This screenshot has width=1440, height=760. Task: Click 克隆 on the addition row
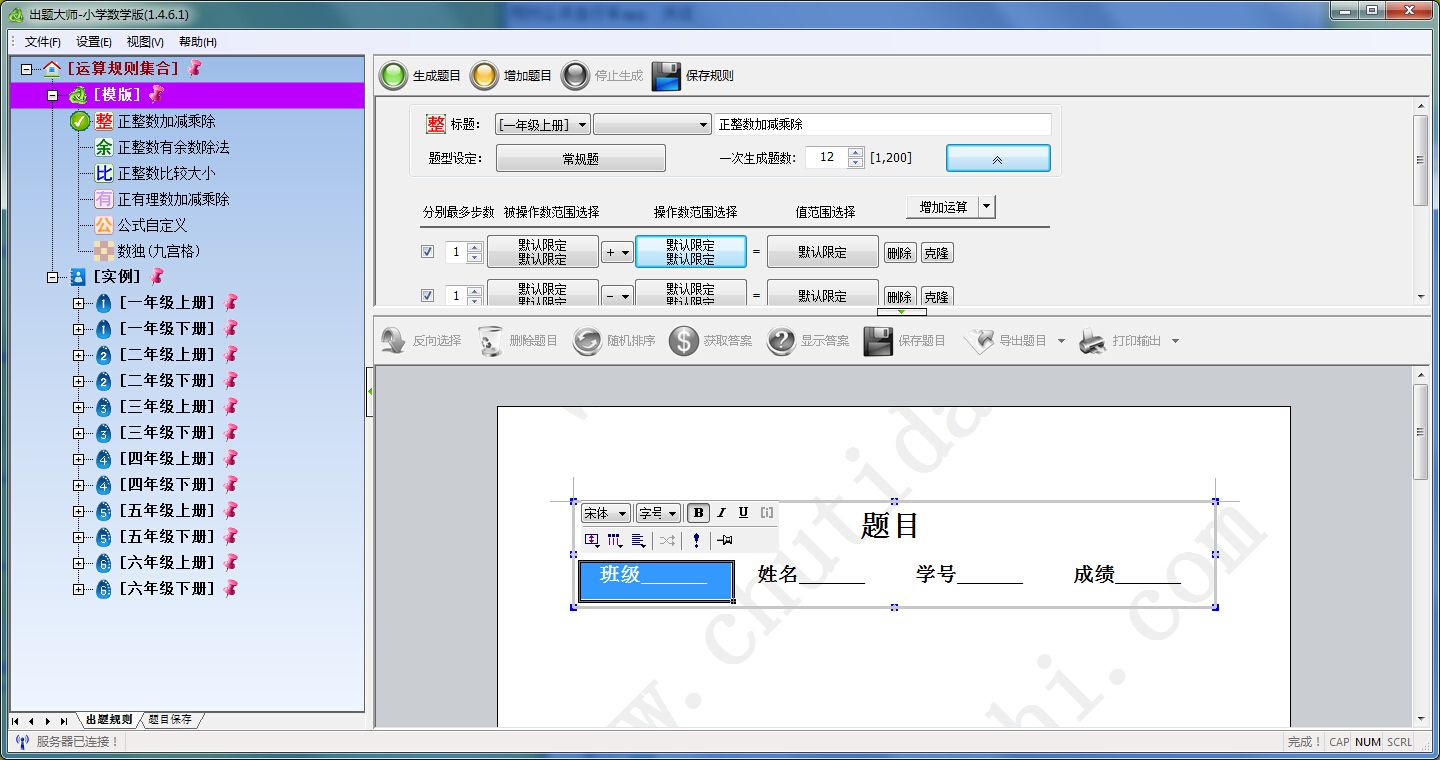point(937,253)
